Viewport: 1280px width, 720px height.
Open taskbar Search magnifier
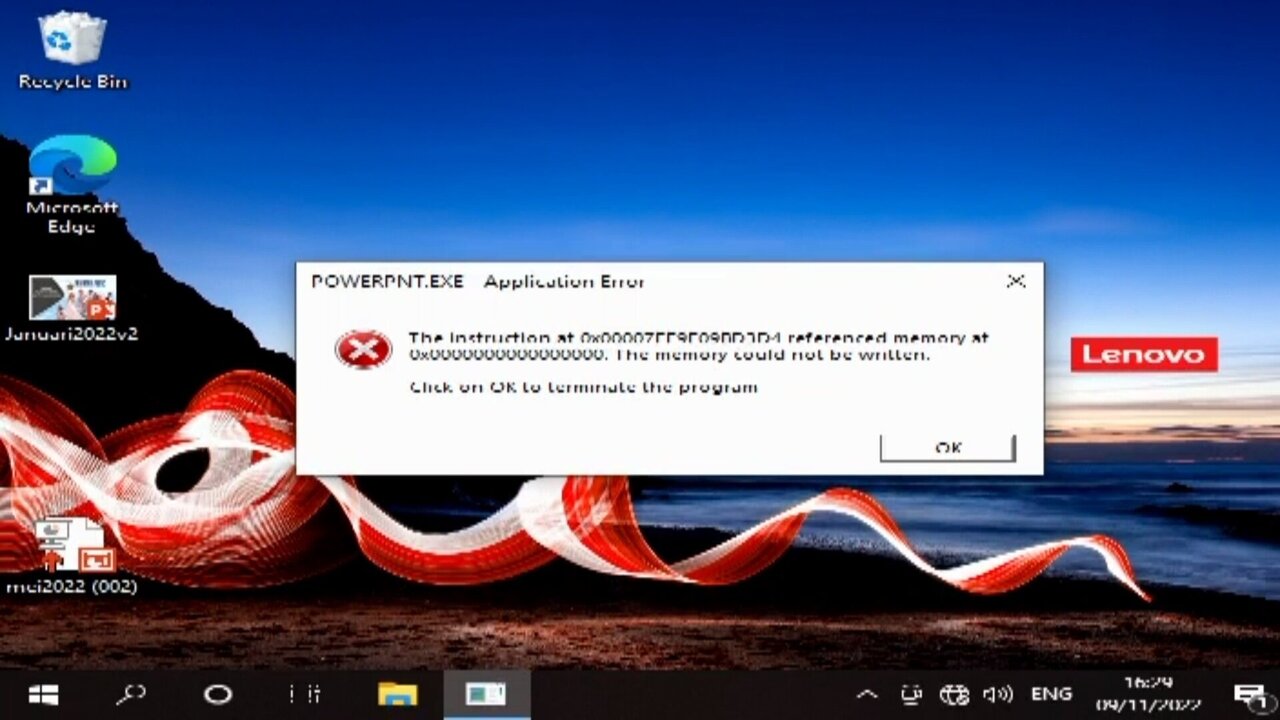pyautogui.click(x=132, y=694)
